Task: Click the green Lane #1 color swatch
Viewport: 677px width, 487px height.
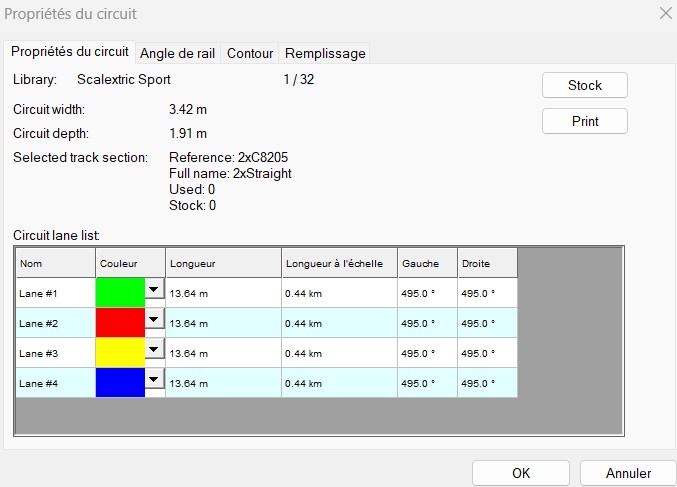Action: click(120, 293)
